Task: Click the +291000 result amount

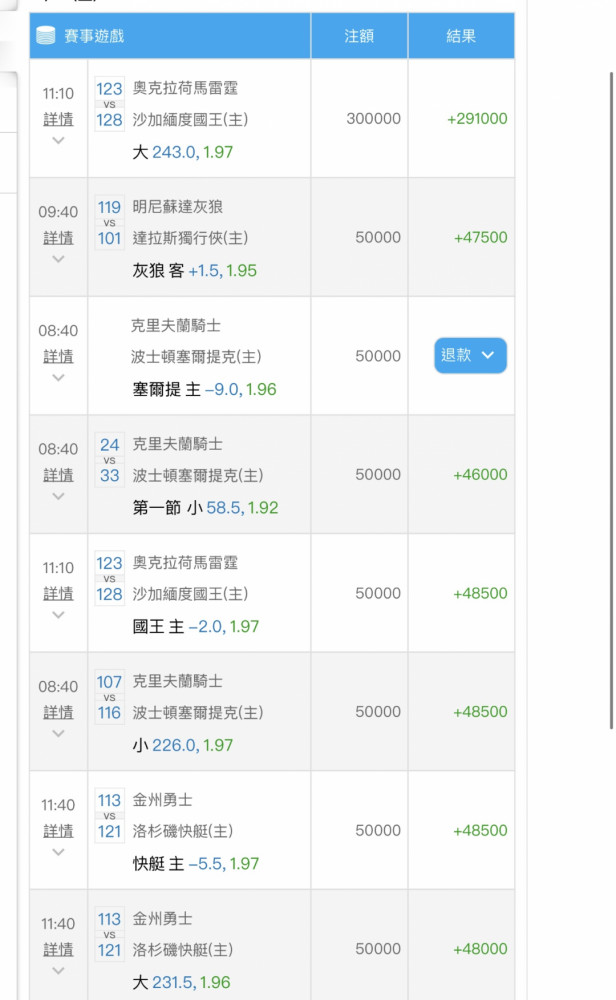Action: [477, 119]
